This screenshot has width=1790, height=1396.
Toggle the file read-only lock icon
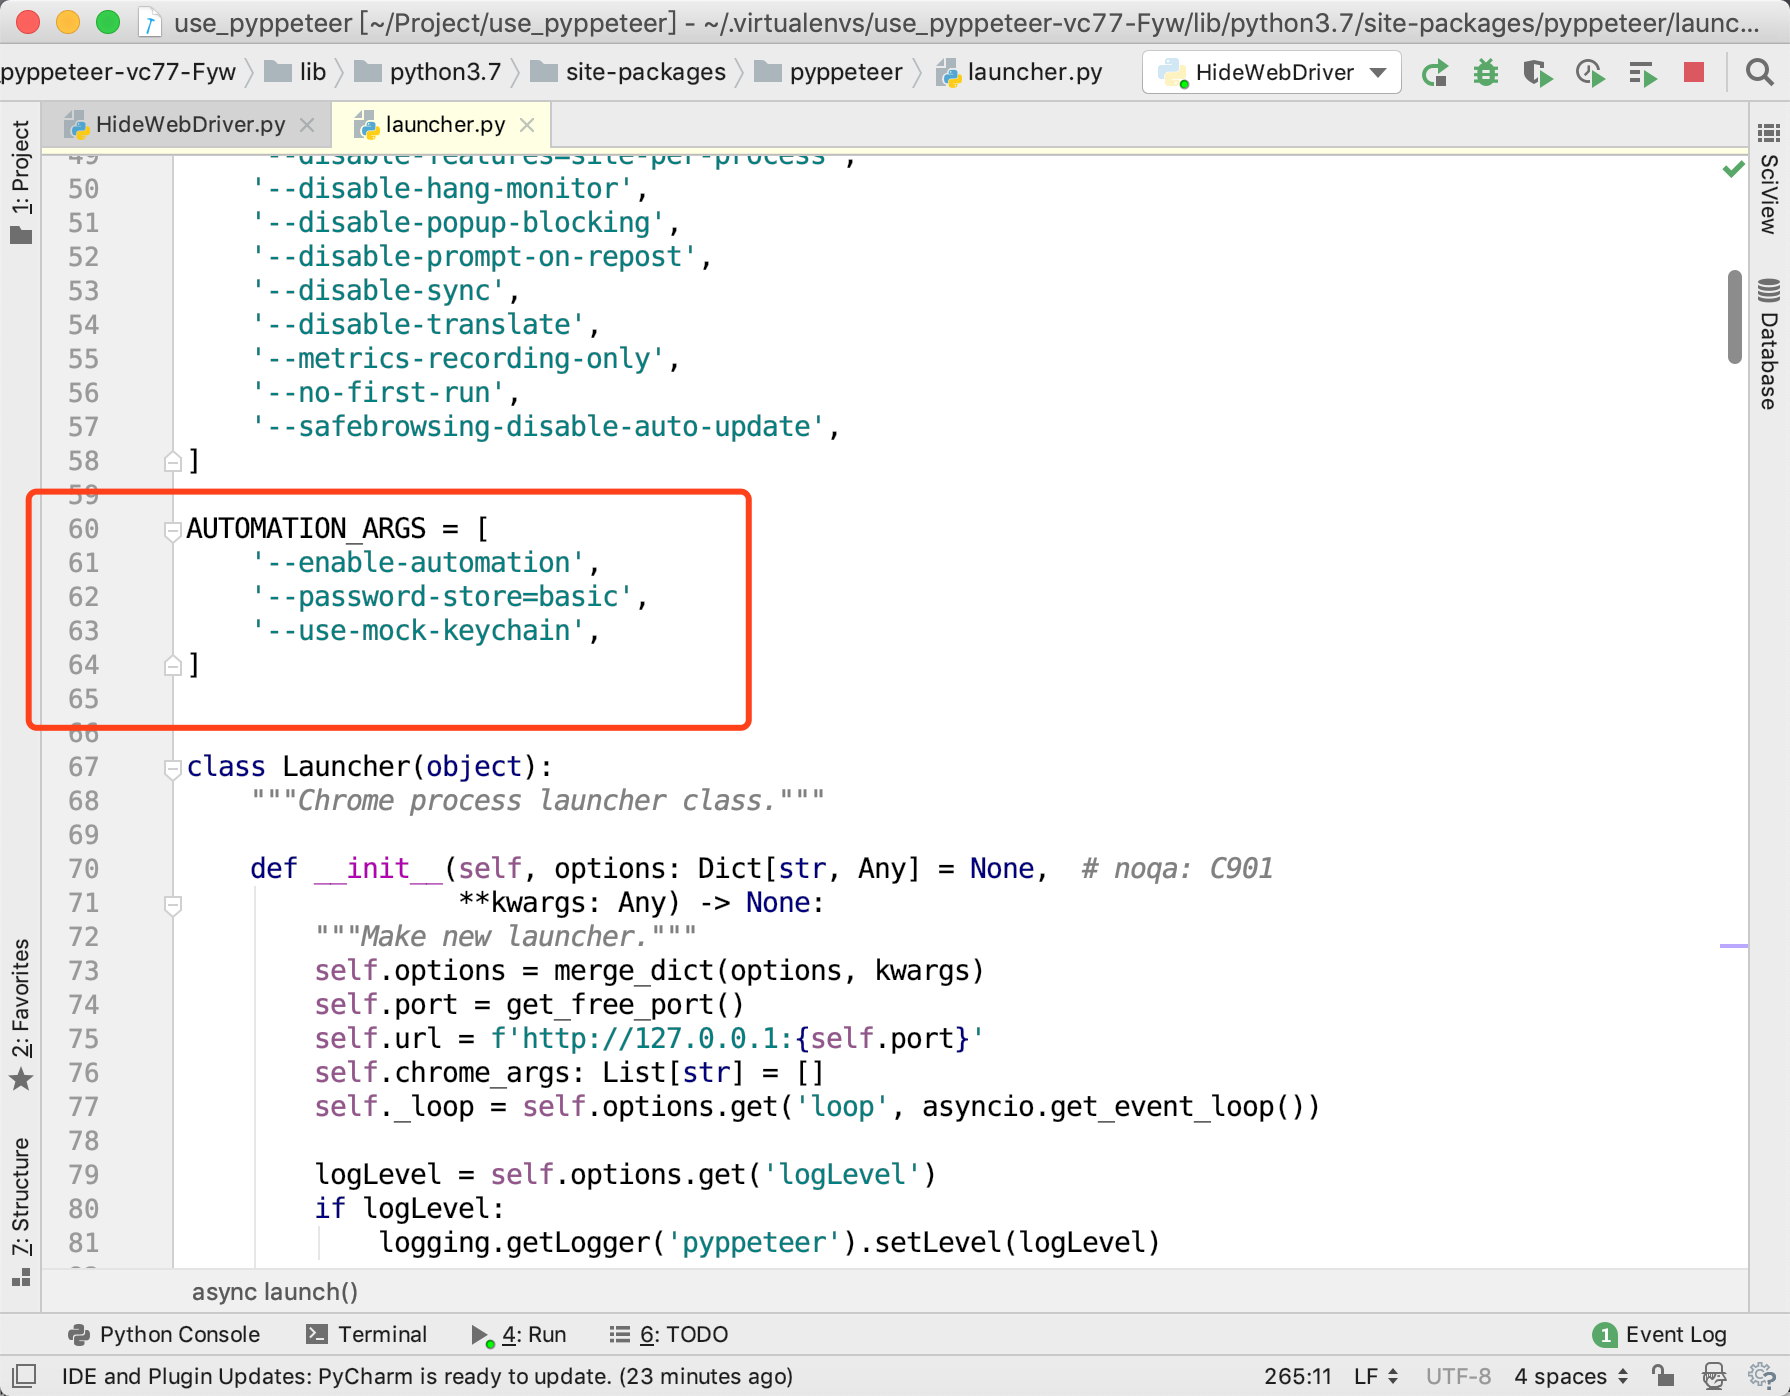(1663, 1377)
